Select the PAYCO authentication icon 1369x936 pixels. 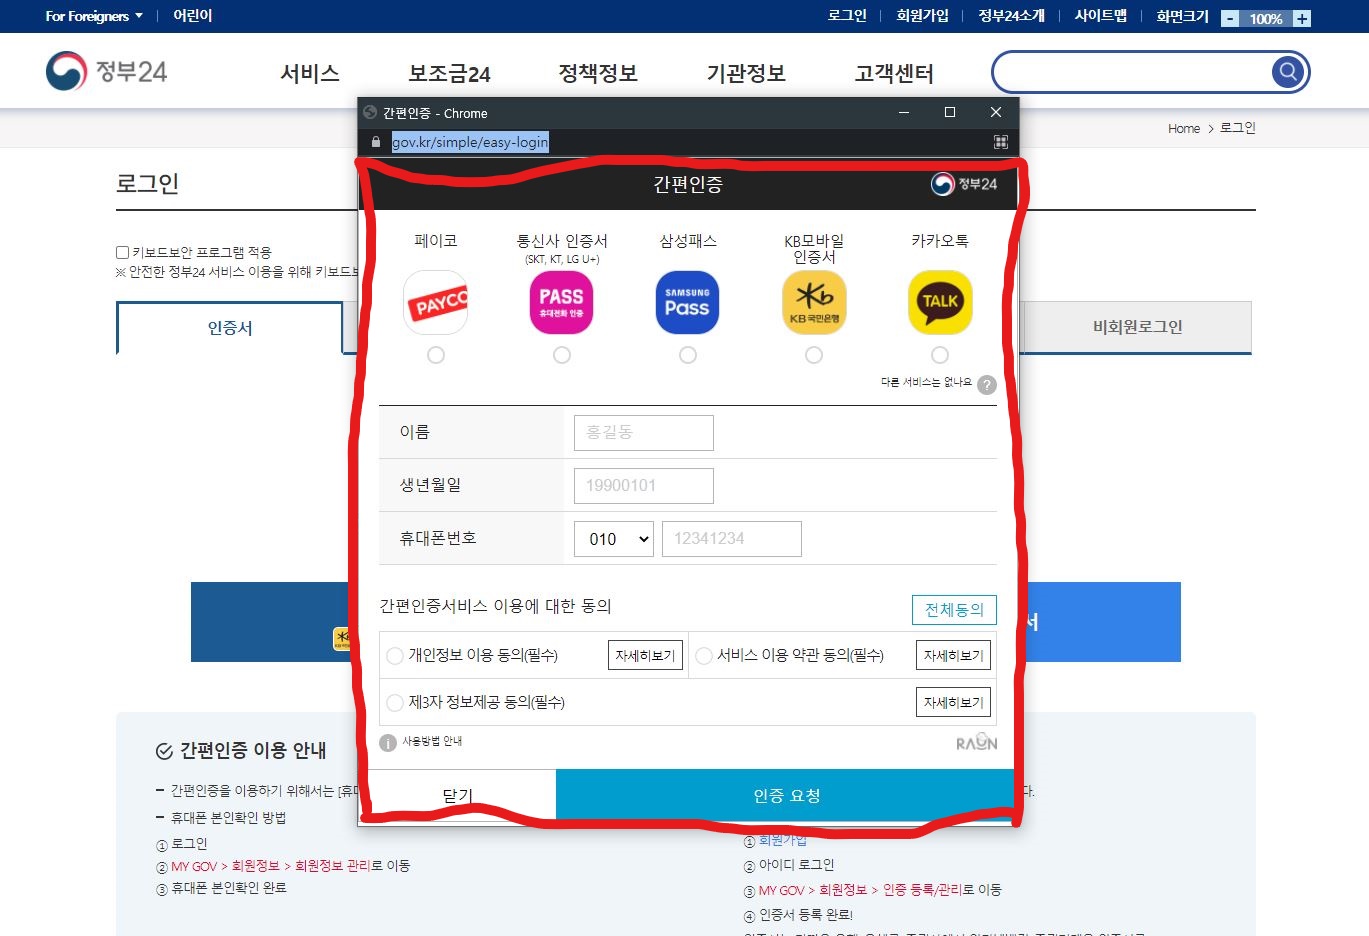click(436, 302)
